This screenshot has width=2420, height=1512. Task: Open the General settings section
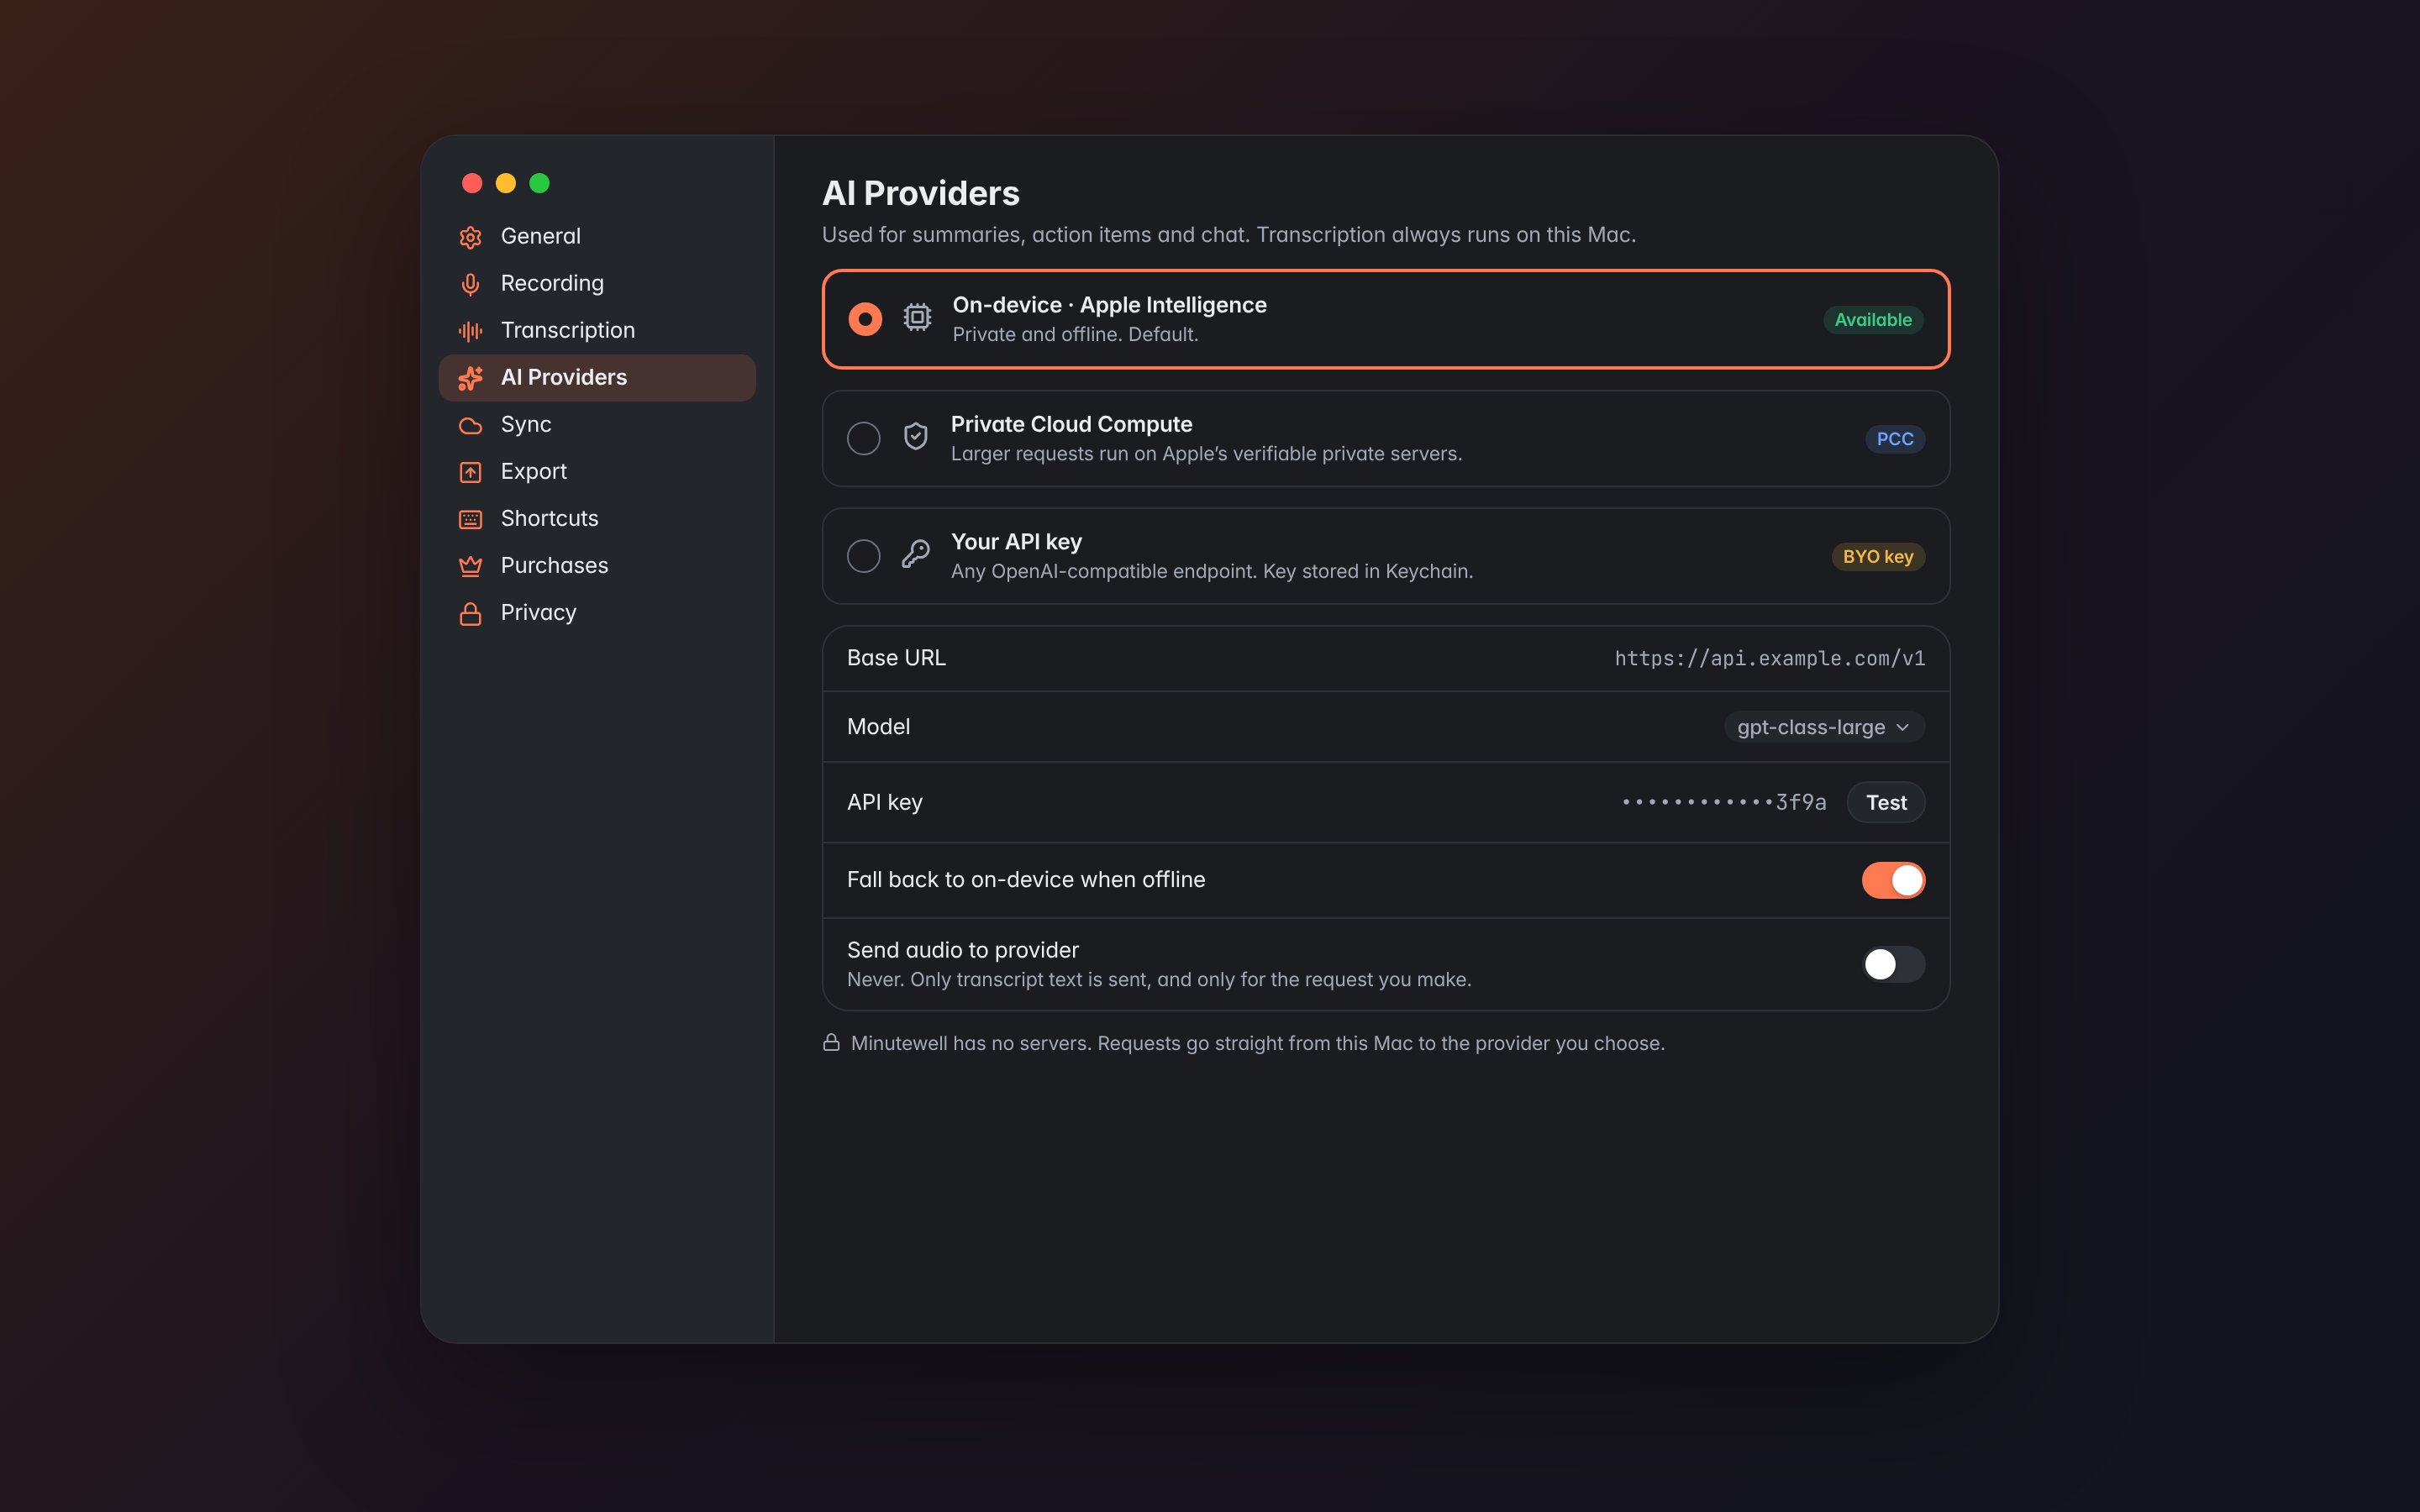click(597, 237)
